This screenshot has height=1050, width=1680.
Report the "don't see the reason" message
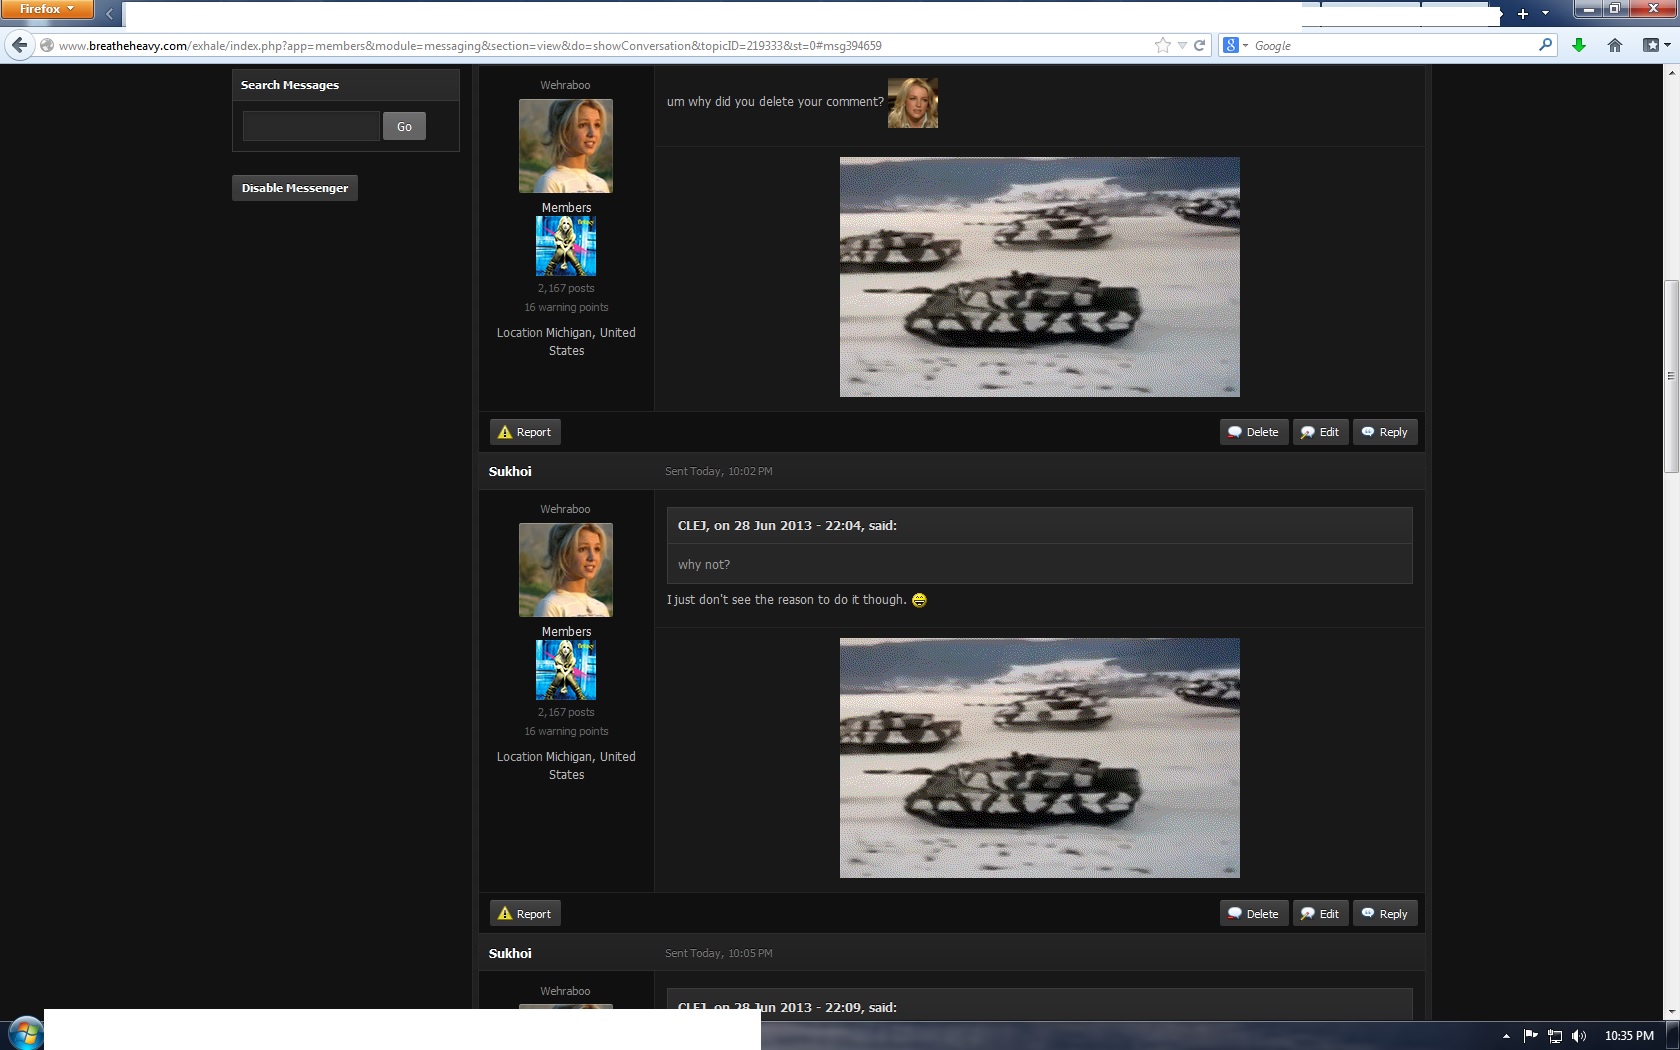click(525, 914)
